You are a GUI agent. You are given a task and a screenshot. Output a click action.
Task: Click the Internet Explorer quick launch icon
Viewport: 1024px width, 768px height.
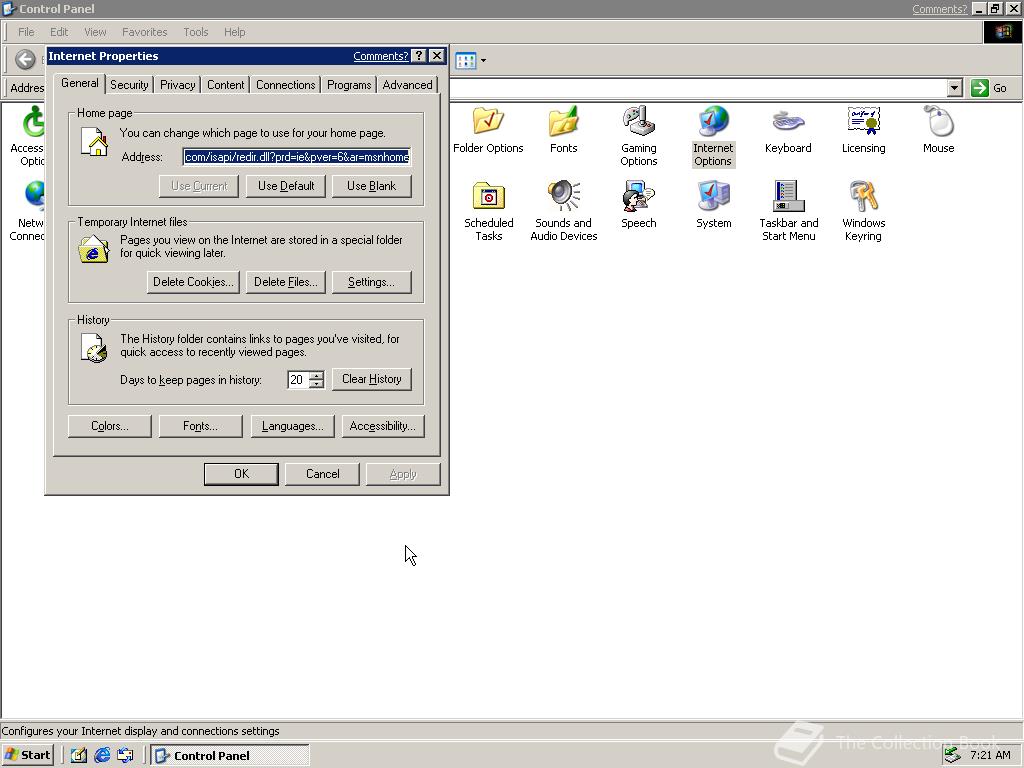[x=102, y=755]
